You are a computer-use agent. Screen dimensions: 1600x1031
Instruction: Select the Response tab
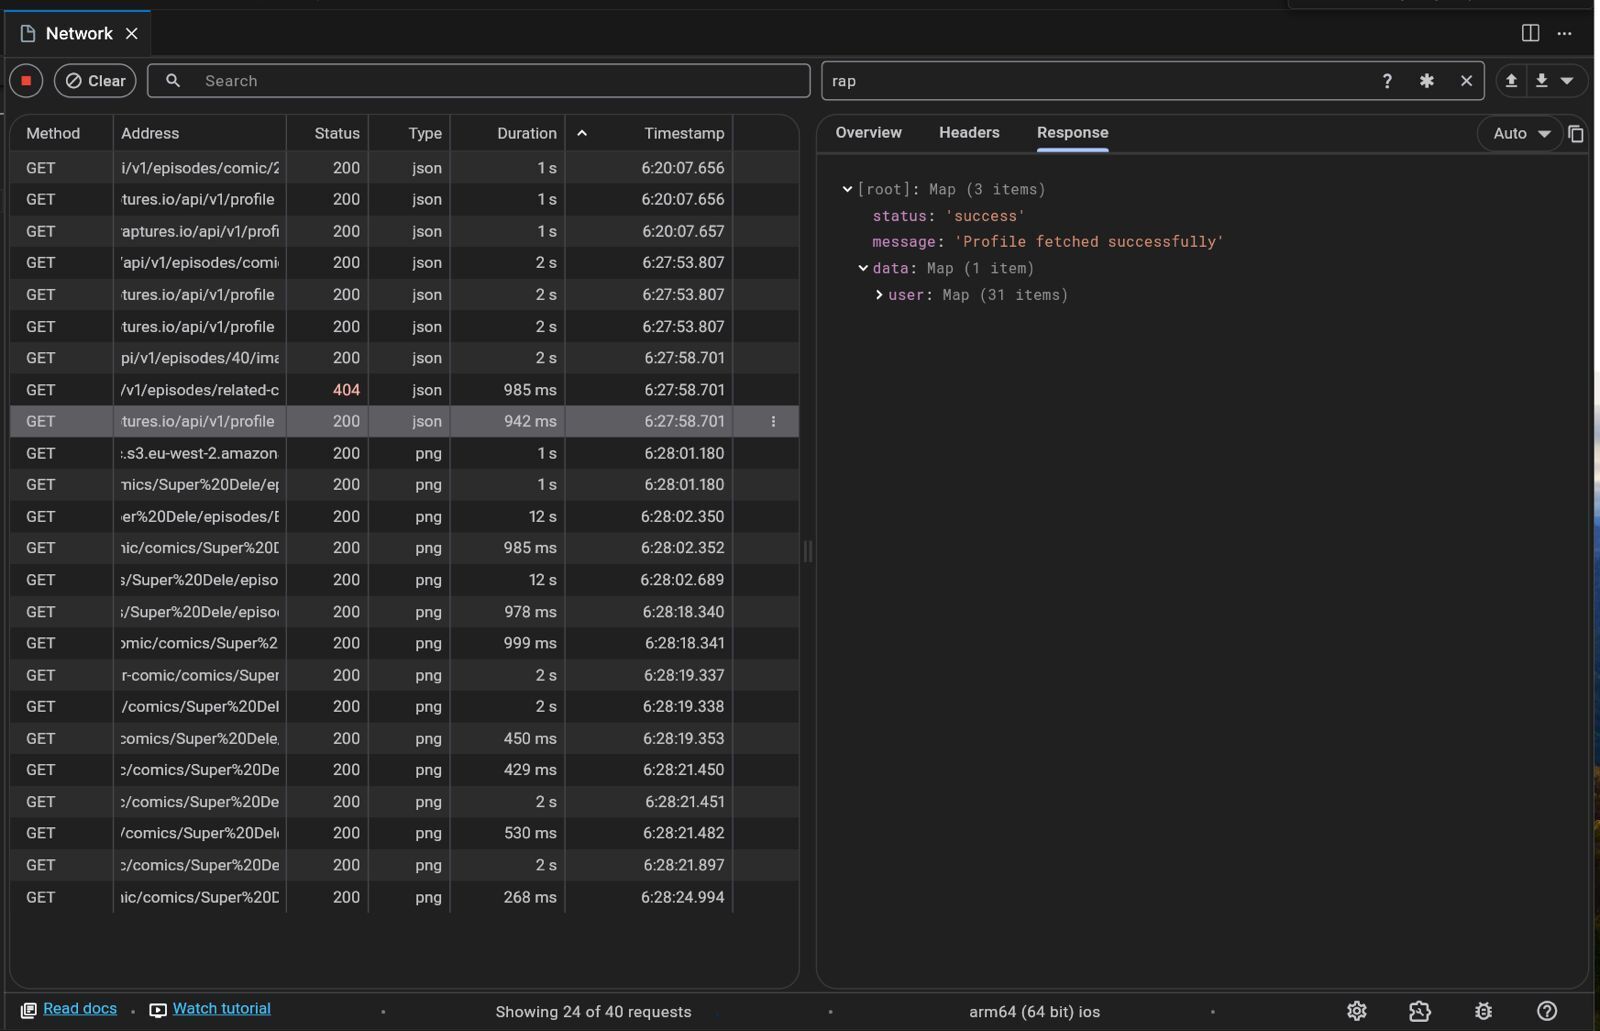tap(1072, 133)
